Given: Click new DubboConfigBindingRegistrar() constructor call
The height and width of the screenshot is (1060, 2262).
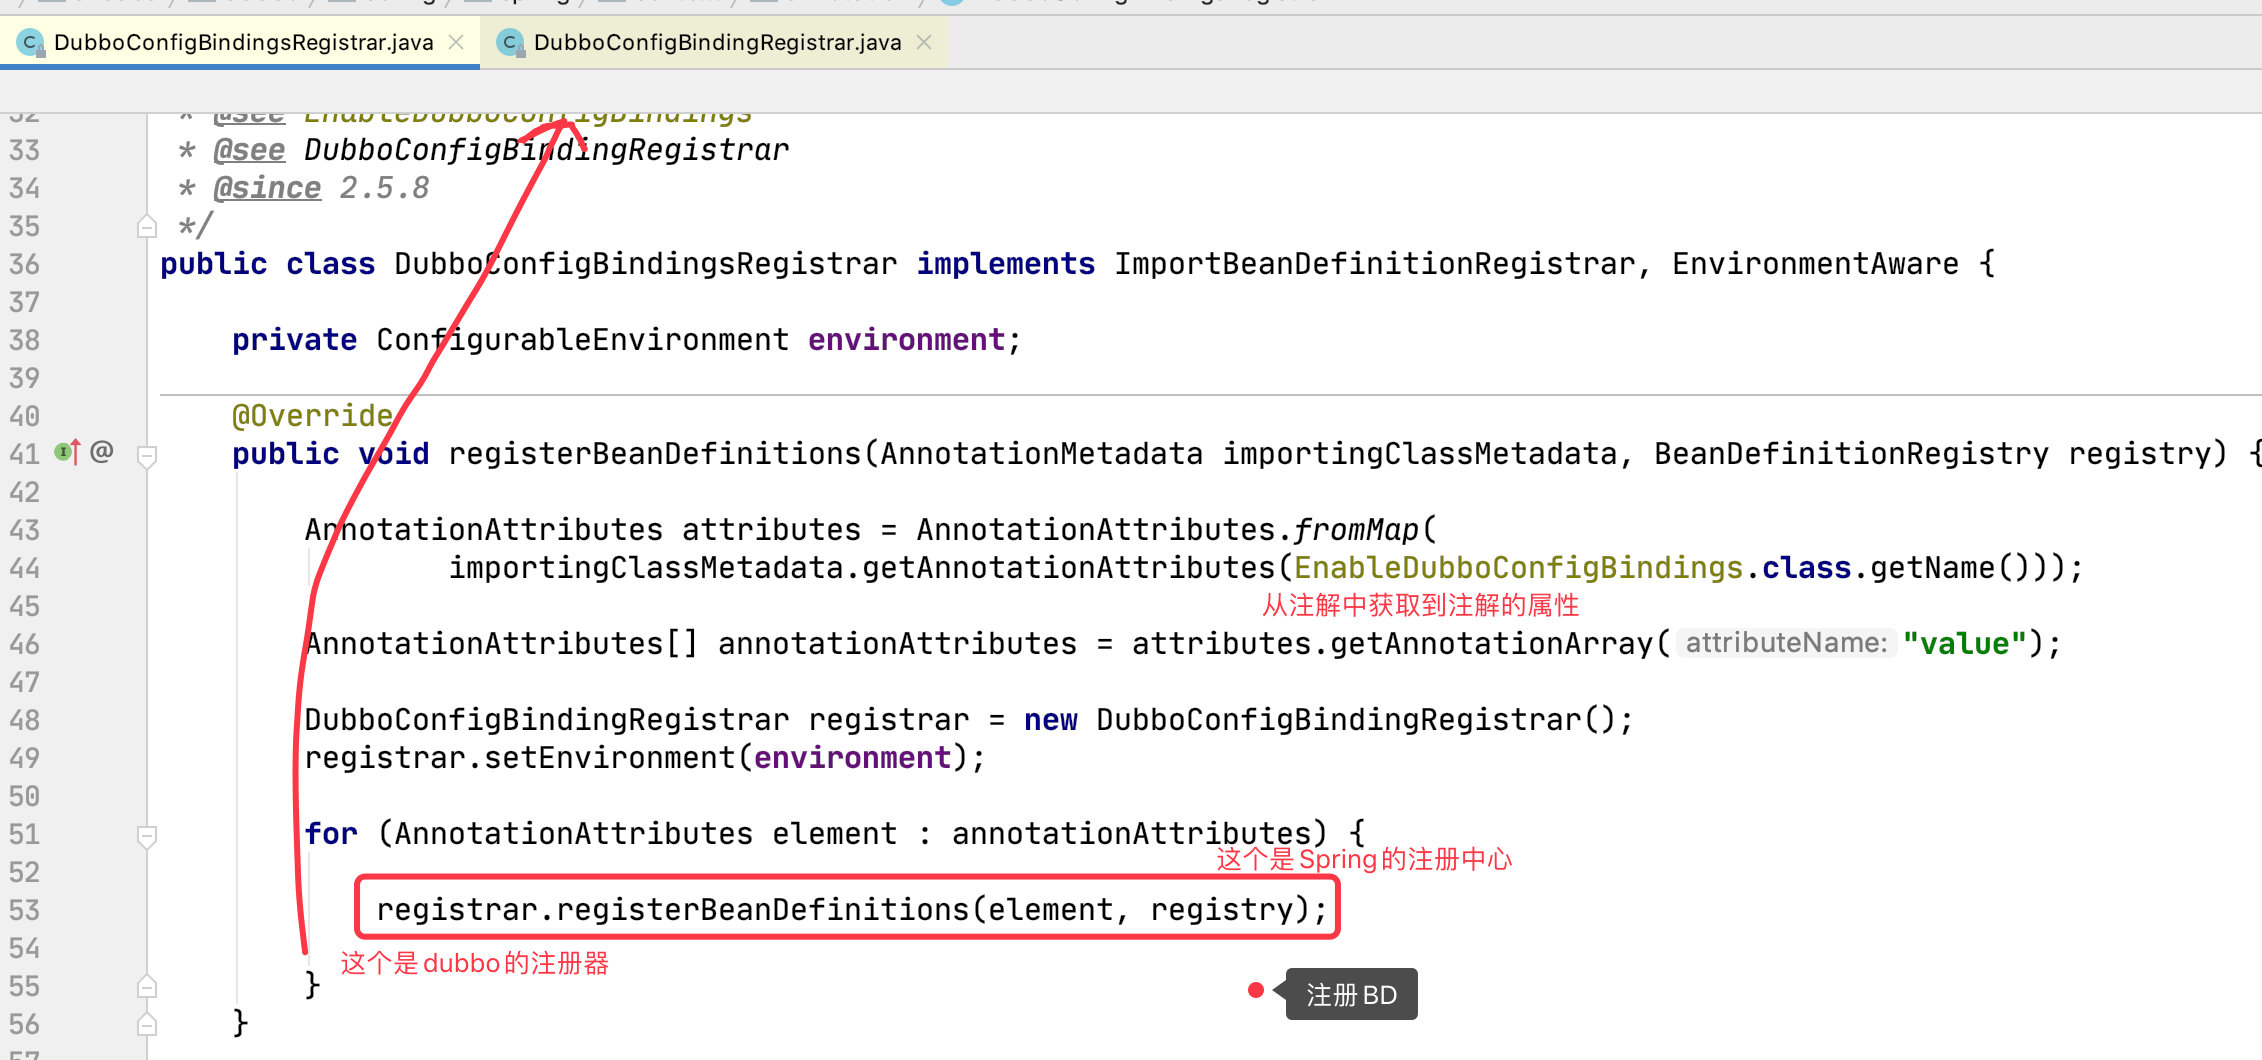Looking at the screenshot, I should [1319, 720].
